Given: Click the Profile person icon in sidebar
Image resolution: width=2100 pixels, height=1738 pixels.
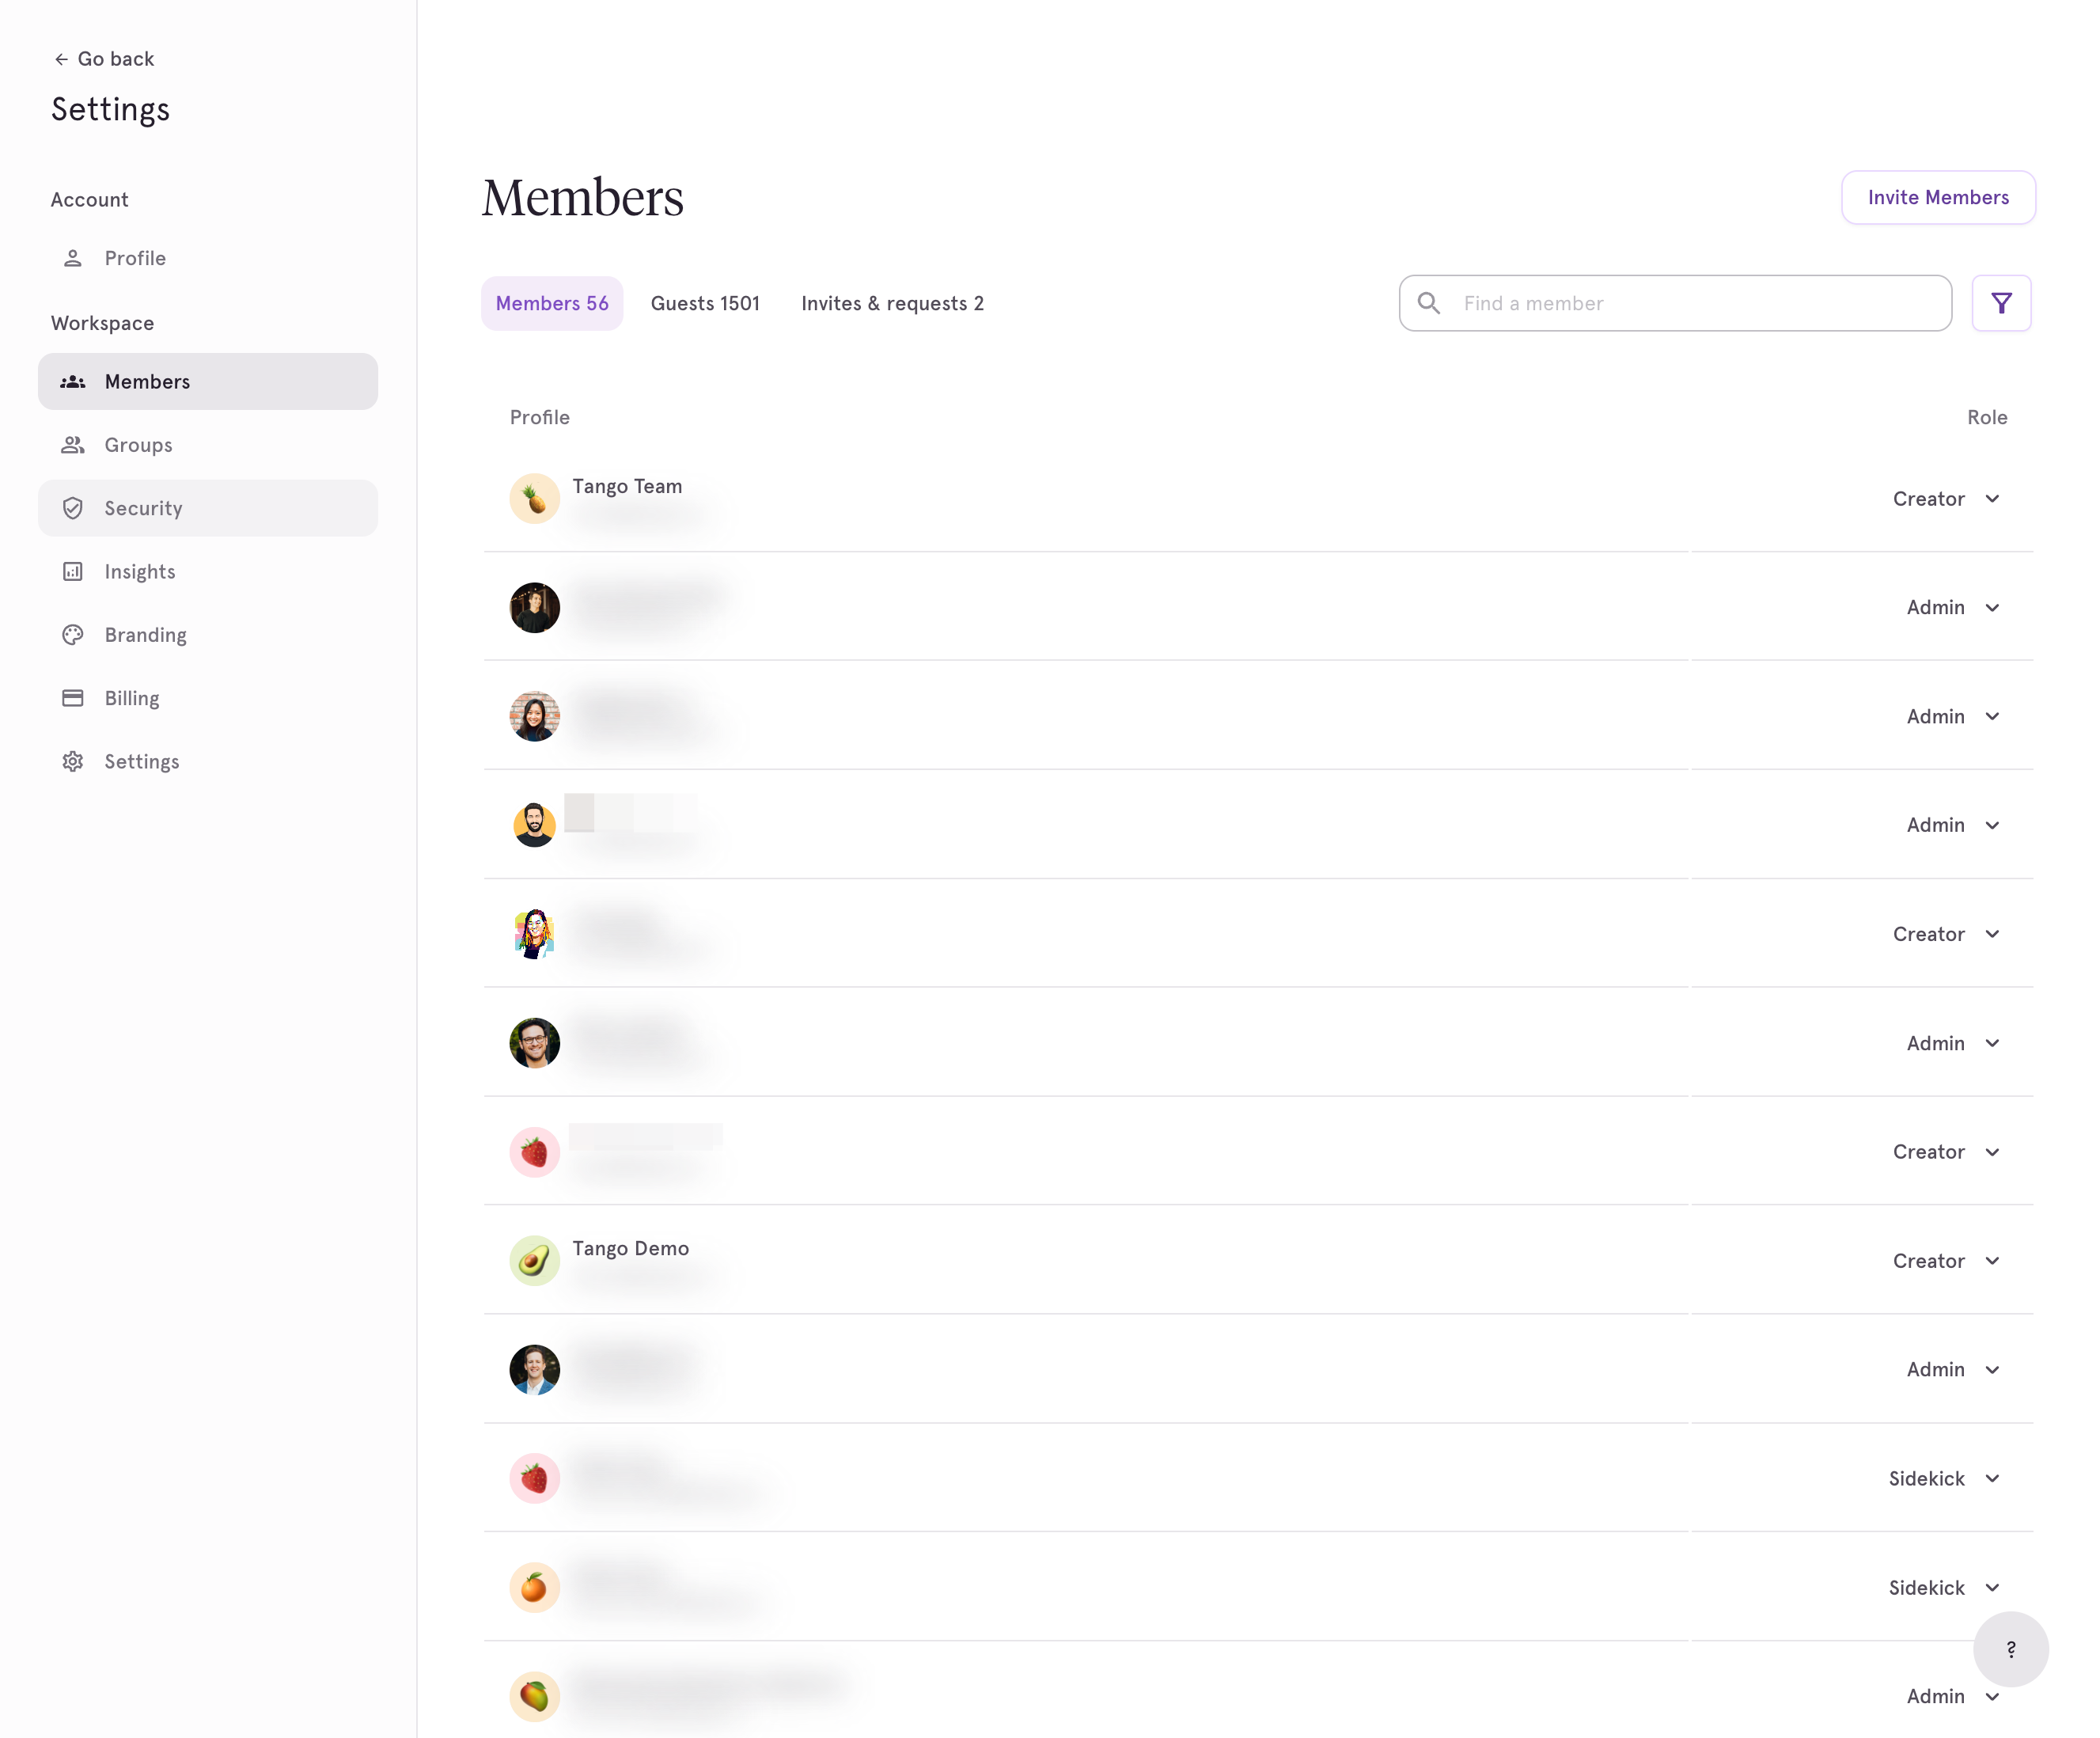Looking at the screenshot, I should coord(73,258).
